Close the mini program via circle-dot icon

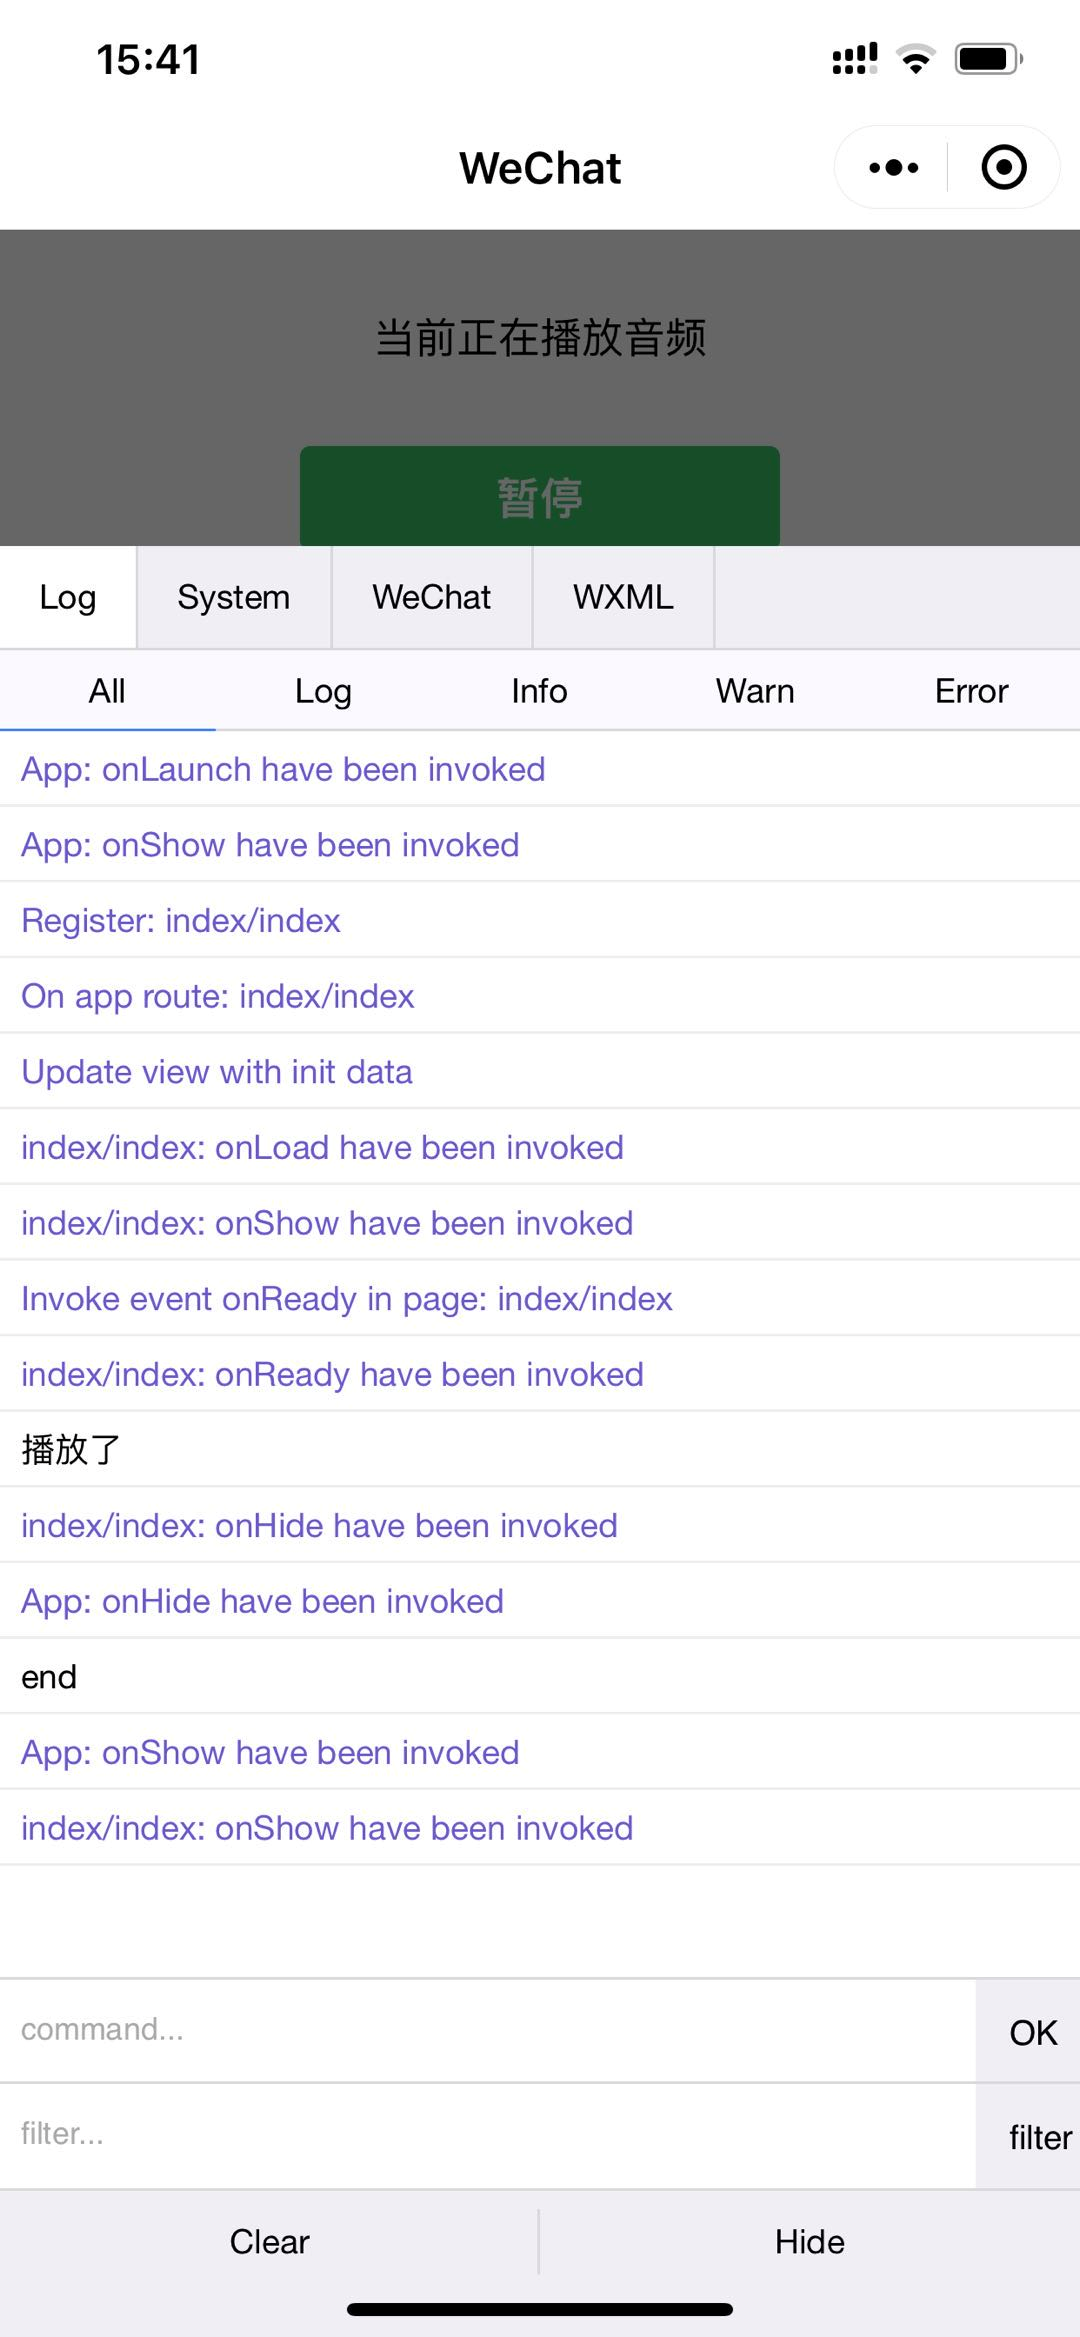1004,168
